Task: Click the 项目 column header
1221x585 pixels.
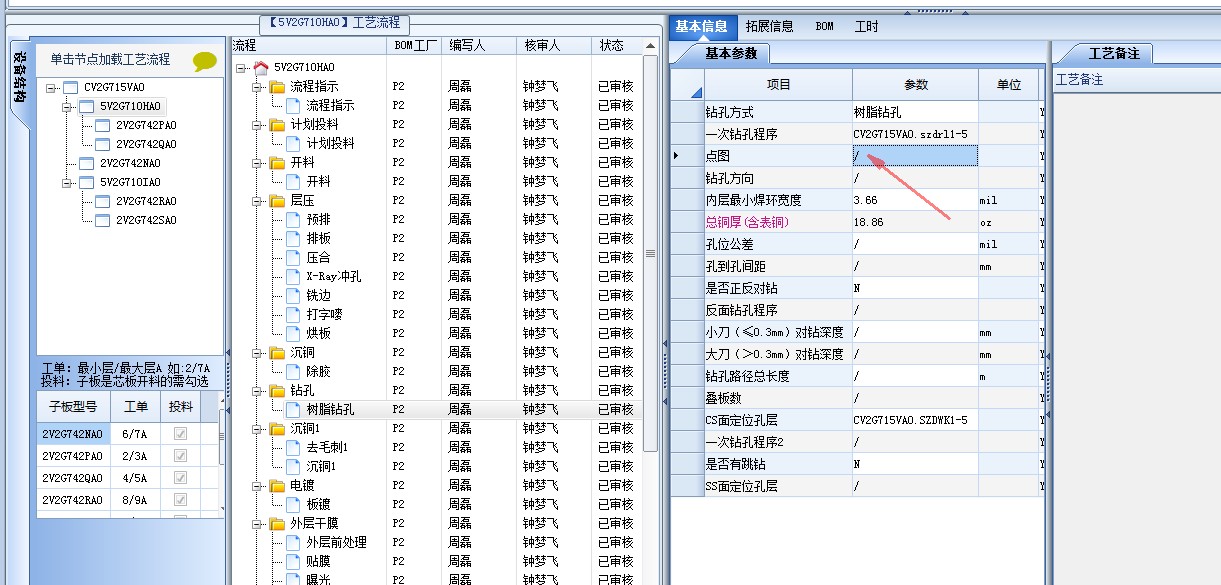Action: pyautogui.click(x=778, y=85)
